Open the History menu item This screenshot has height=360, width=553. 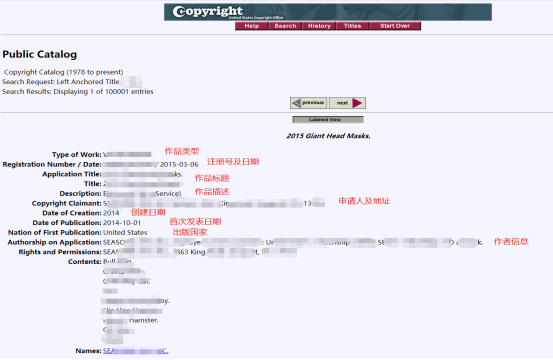(319, 26)
